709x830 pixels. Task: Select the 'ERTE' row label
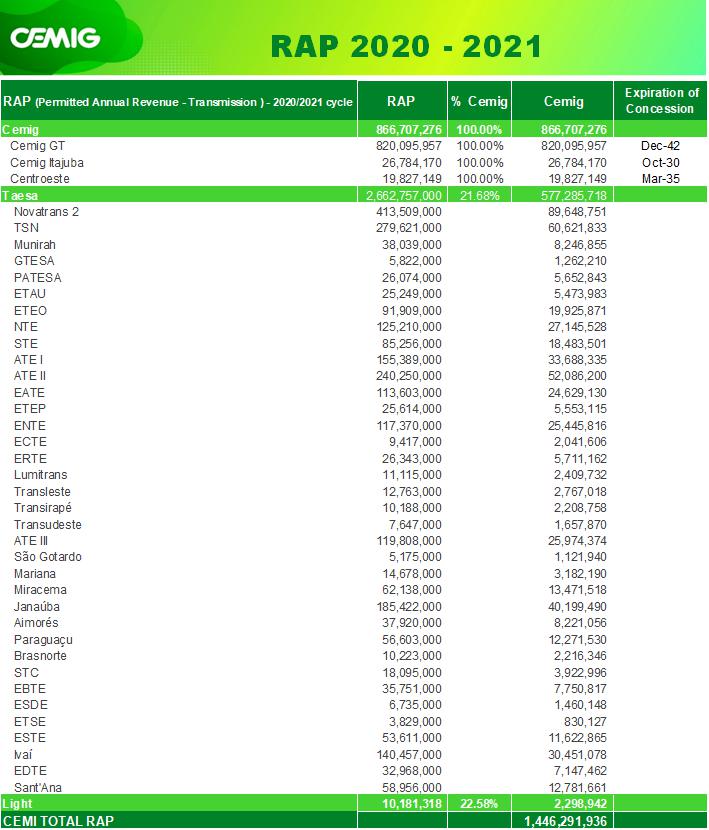pyautogui.click(x=30, y=458)
